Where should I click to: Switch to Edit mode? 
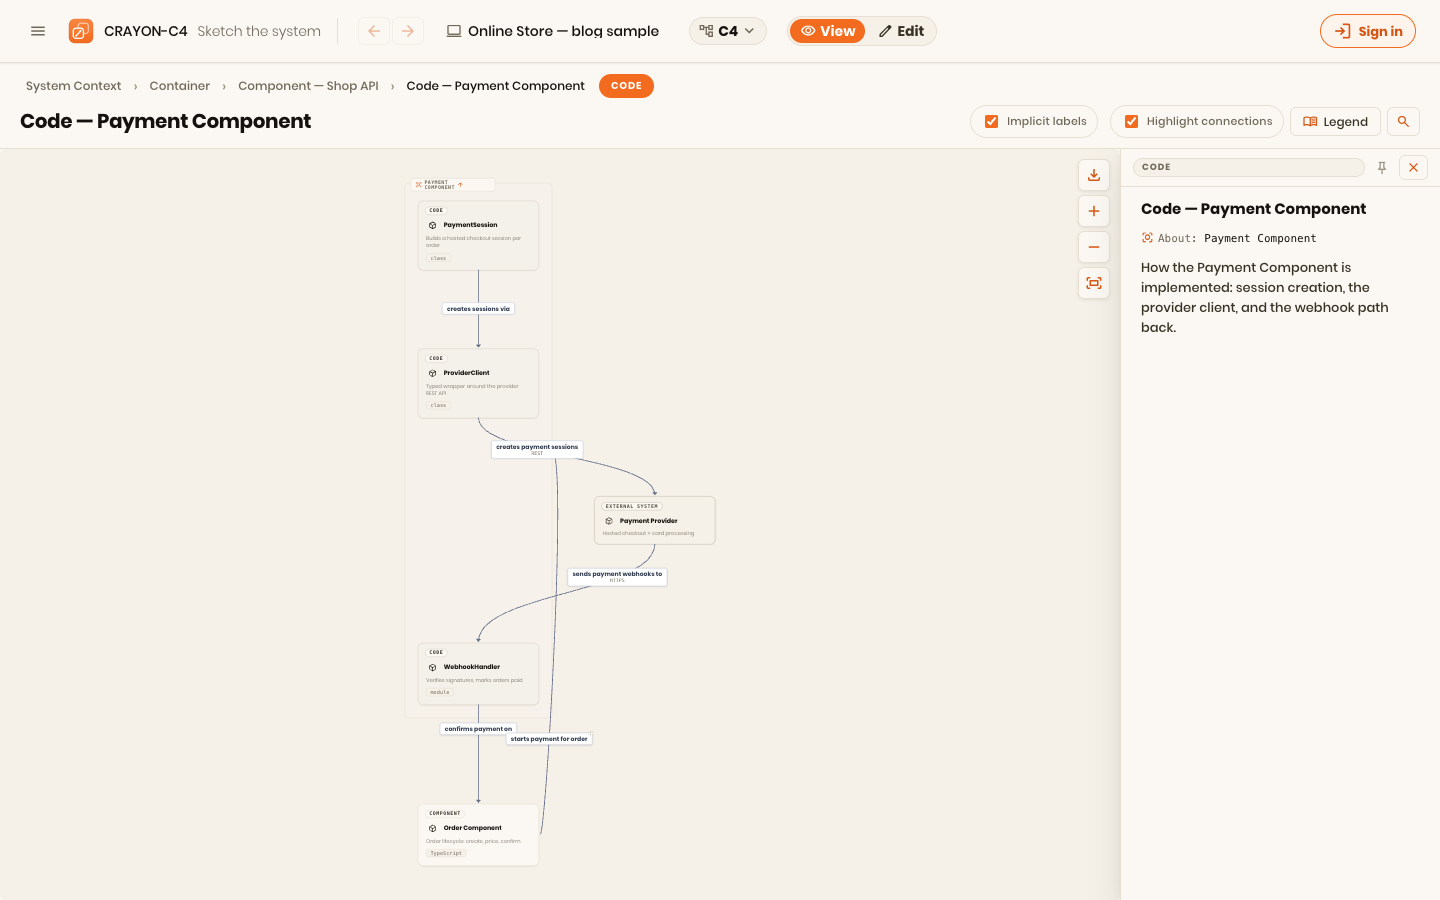pyautogui.click(x=901, y=31)
